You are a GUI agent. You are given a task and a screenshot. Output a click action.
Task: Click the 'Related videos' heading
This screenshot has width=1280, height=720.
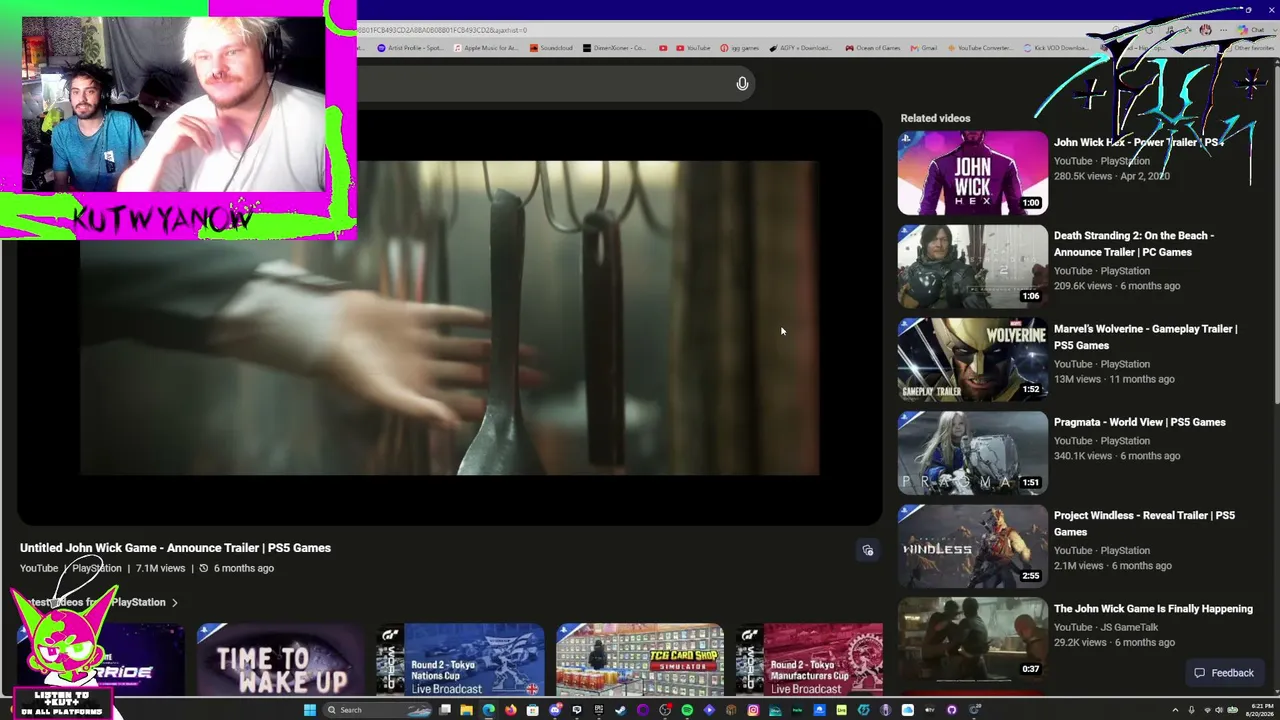point(935,118)
